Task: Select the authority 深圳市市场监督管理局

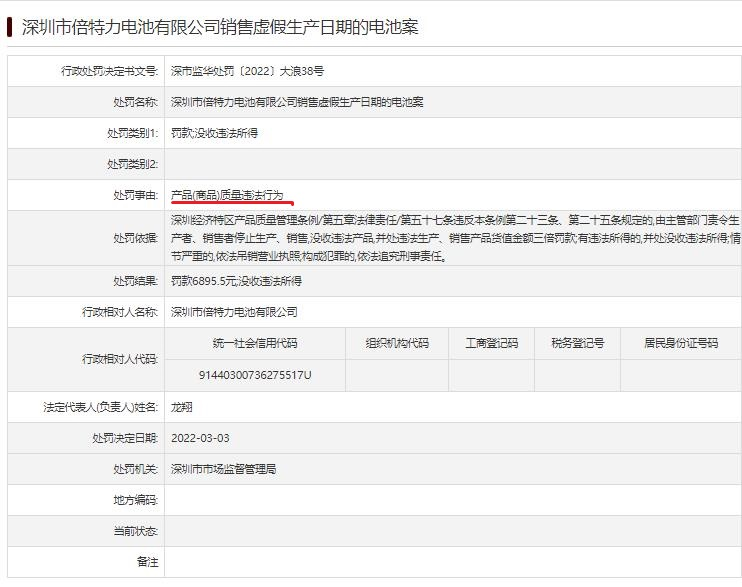Action: pos(223,469)
